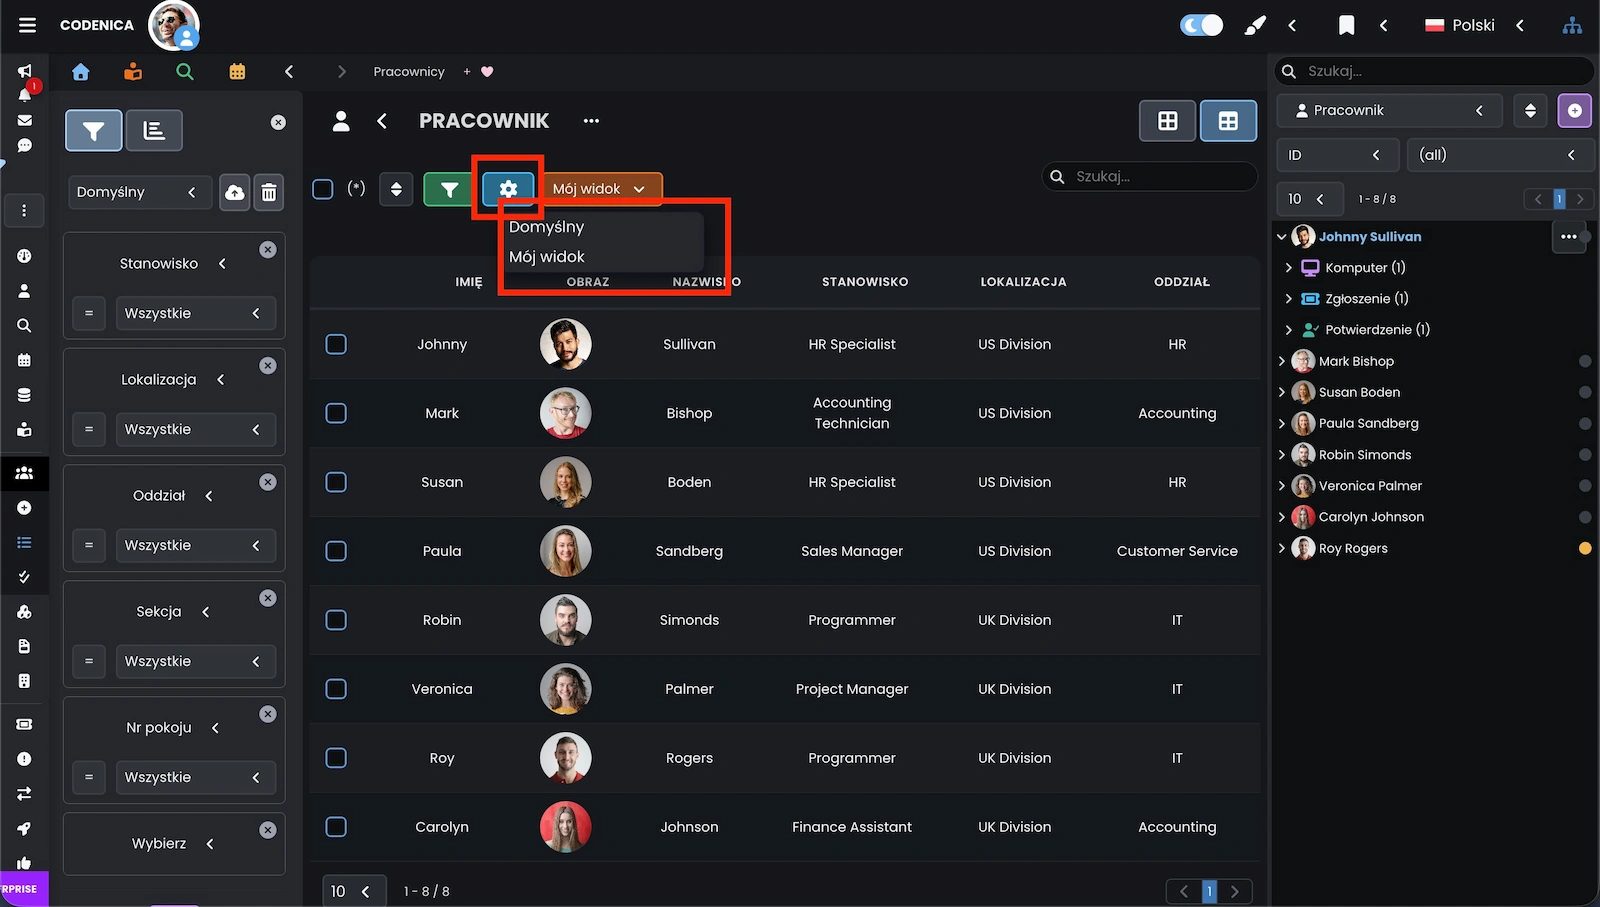Toggle the dark mode switch
Screen dimensions: 1600x907
click(x=1201, y=26)
